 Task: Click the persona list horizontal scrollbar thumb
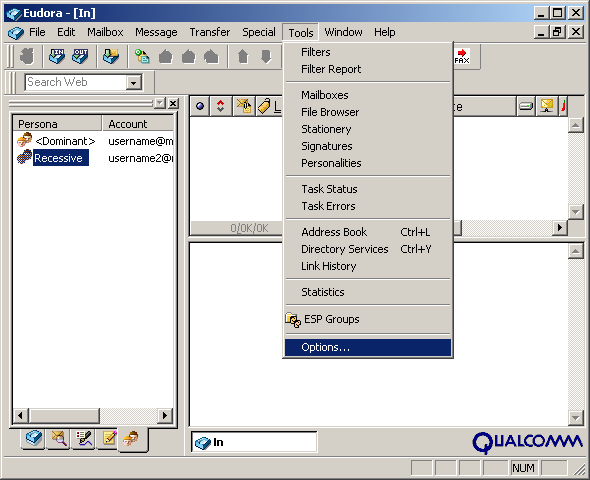tap(65, 416)
